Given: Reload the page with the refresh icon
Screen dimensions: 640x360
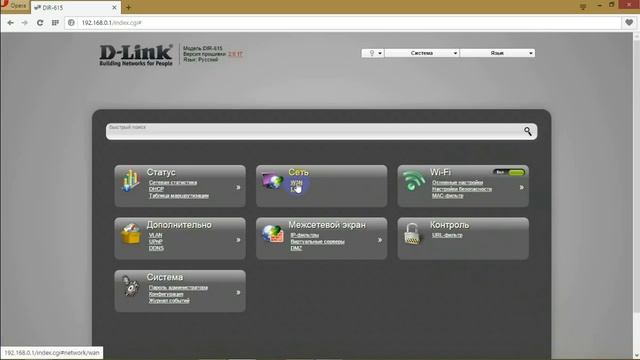Looking at the screenshot, I should pos(40,23).
